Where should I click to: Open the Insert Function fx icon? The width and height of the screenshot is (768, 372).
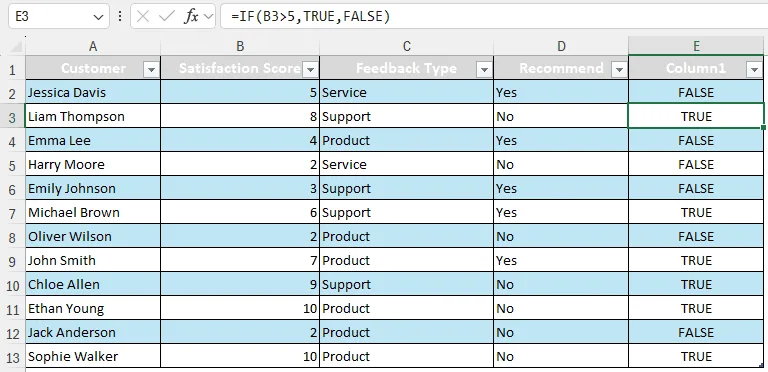pos(191,17)
